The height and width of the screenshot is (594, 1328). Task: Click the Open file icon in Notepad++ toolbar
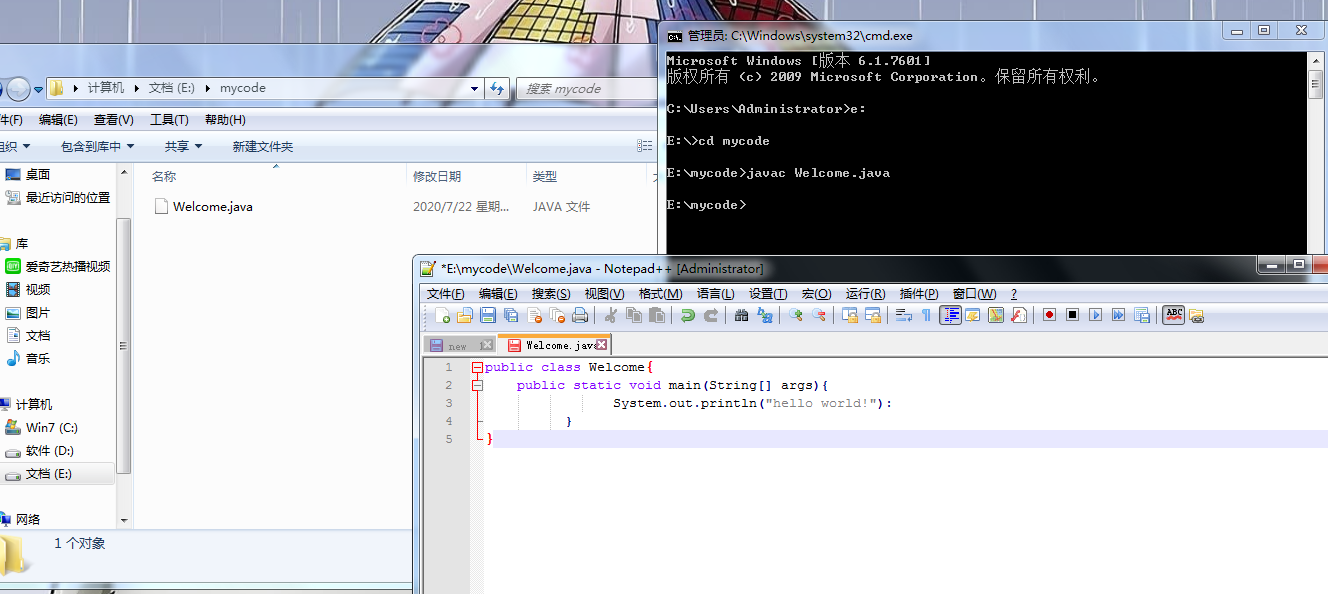(465, 315)
